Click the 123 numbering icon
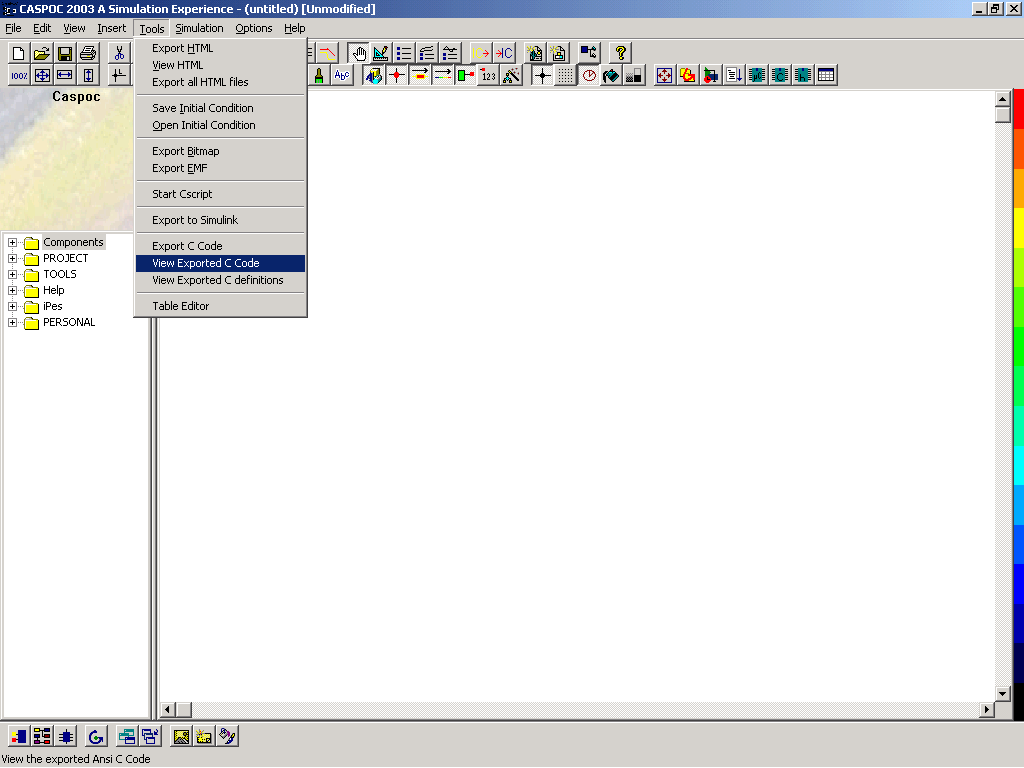The height and width of the screenshot is (768, 1024). (x=488, y=76)
